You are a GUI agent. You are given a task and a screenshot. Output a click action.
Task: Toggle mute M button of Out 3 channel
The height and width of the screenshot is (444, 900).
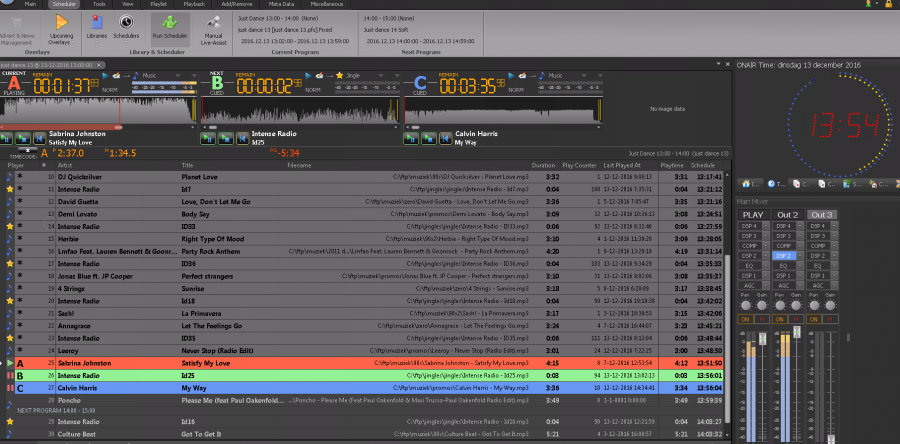tap(829, 319)
